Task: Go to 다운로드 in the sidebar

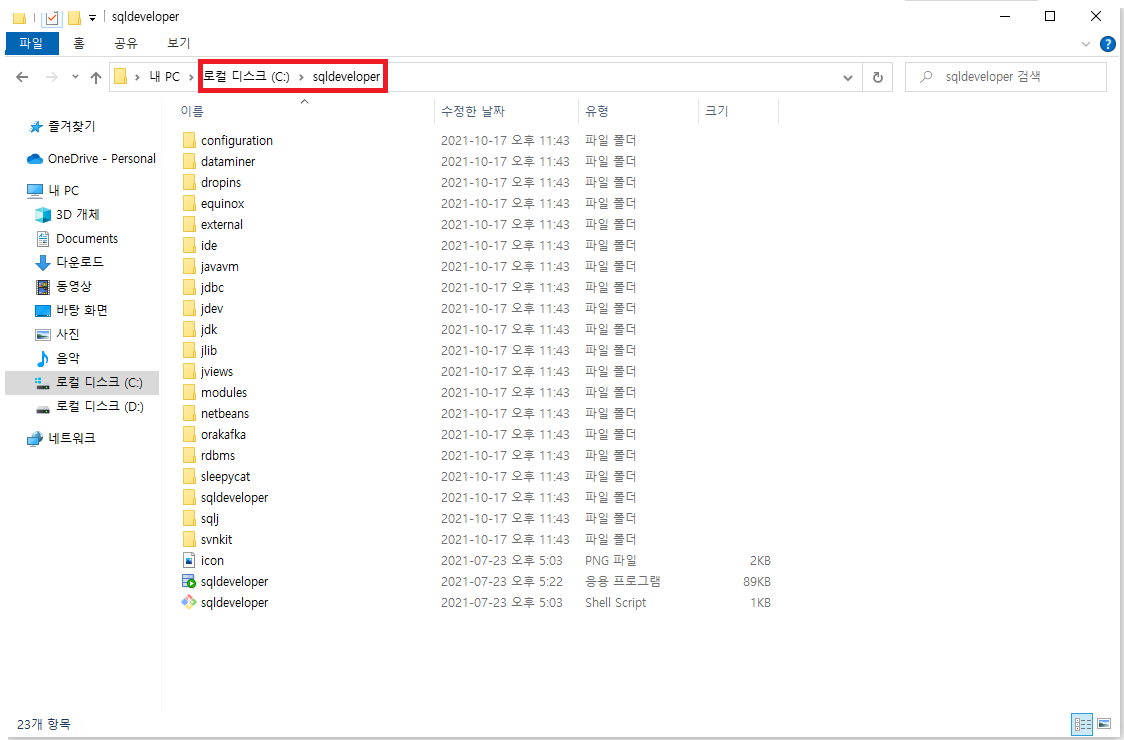Action: (70, 262)
